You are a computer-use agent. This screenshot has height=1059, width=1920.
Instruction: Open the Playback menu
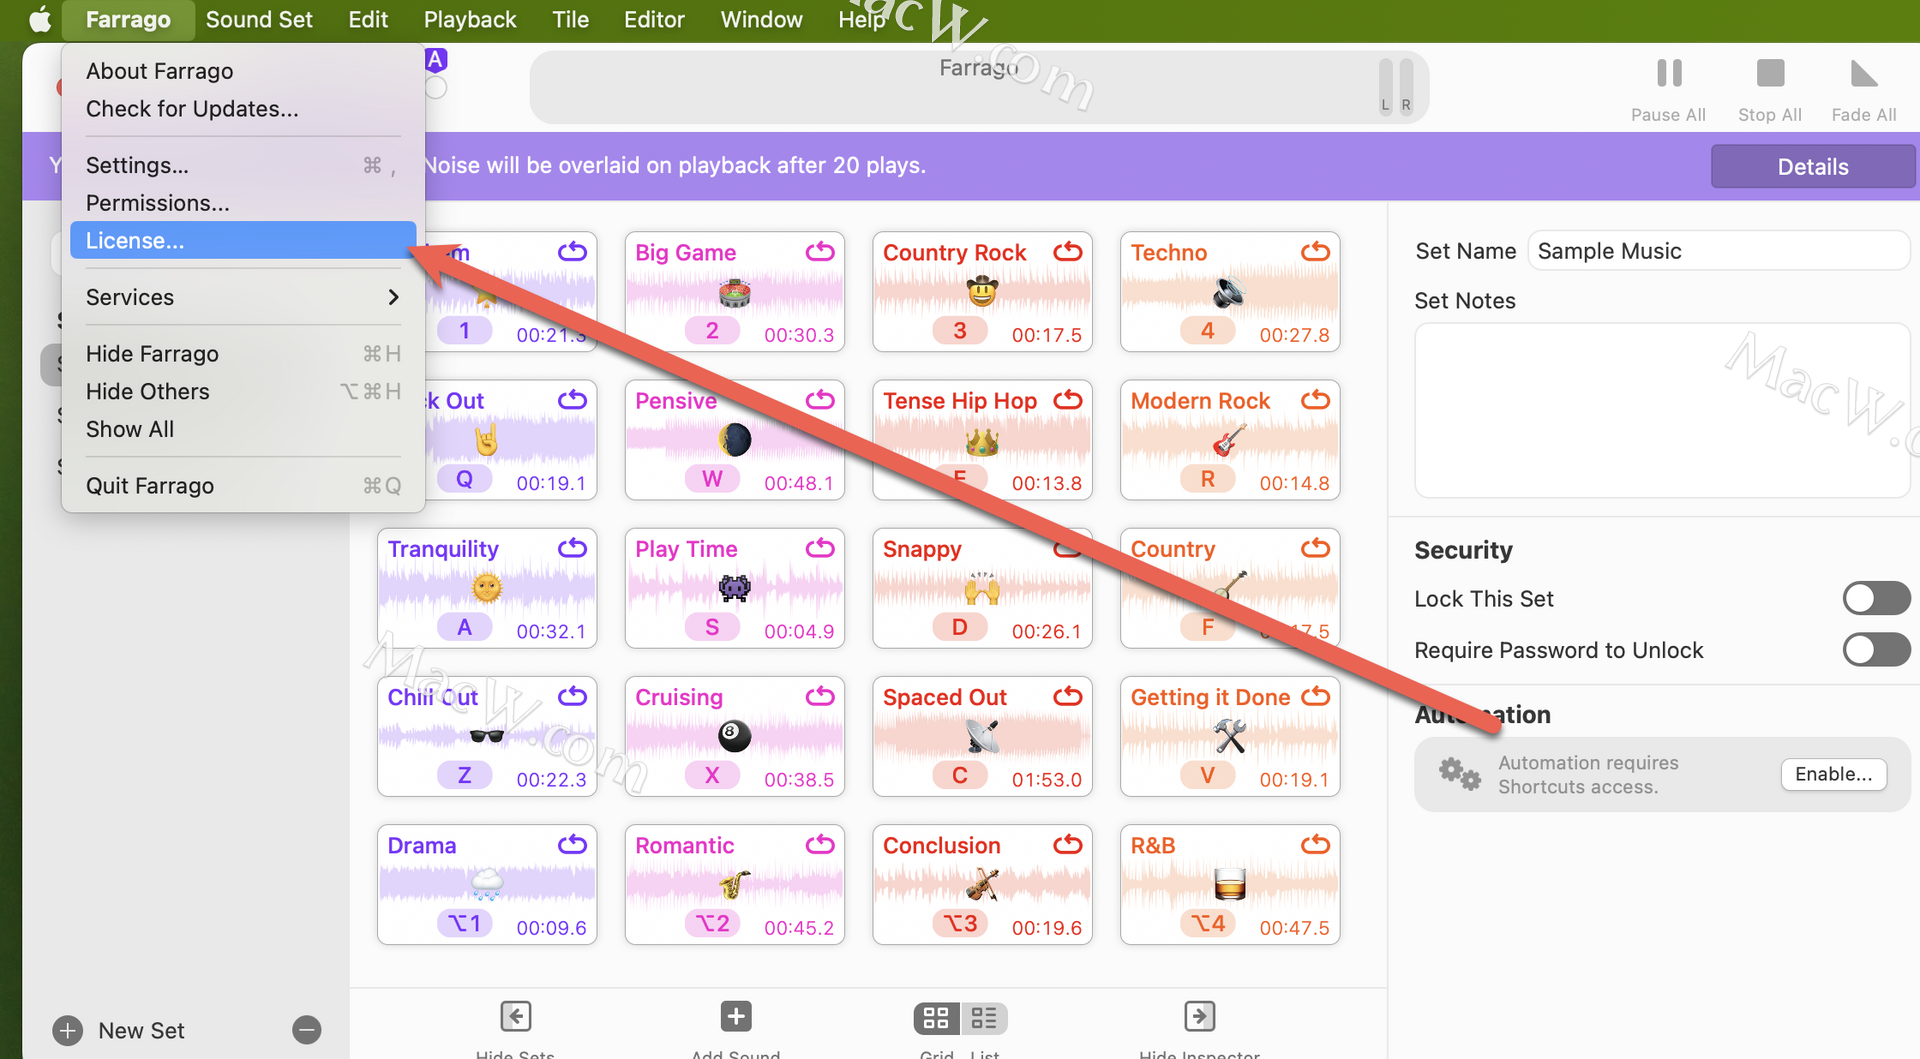(x=469, y=20)
